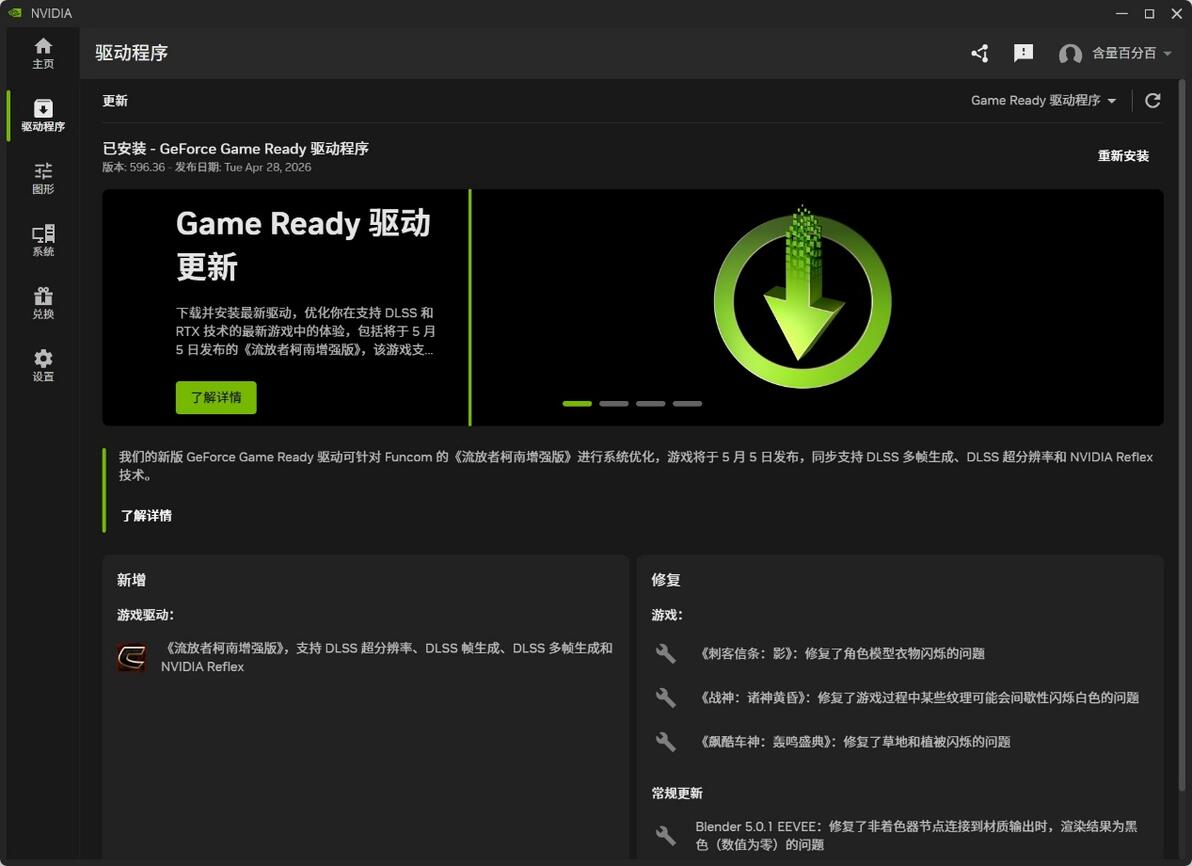1192x866 pixels.
Task: Click the green download arrow banner graphic
Action: coord(802,297)
